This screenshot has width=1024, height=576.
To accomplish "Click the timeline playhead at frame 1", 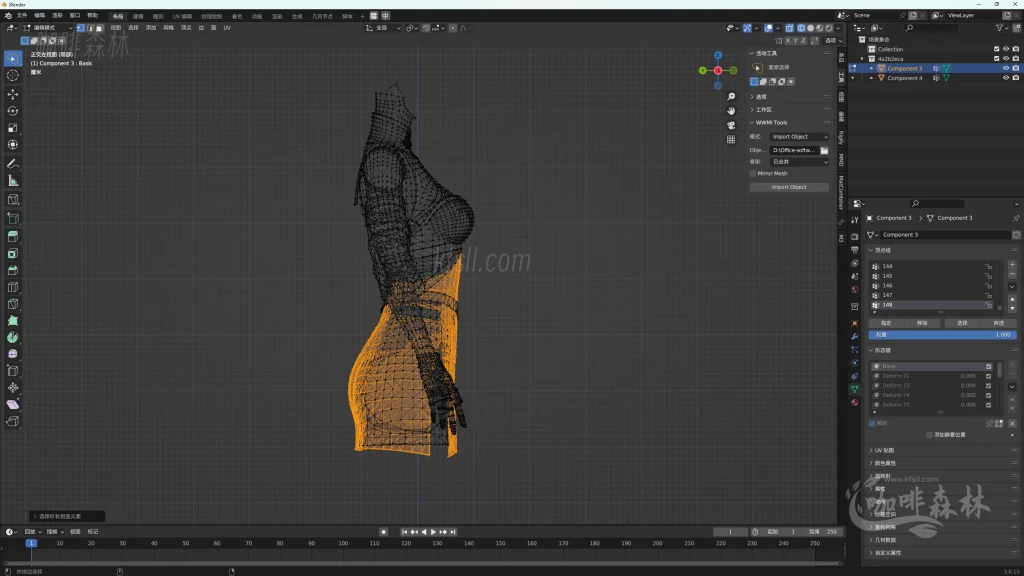I will click(31, 543).
